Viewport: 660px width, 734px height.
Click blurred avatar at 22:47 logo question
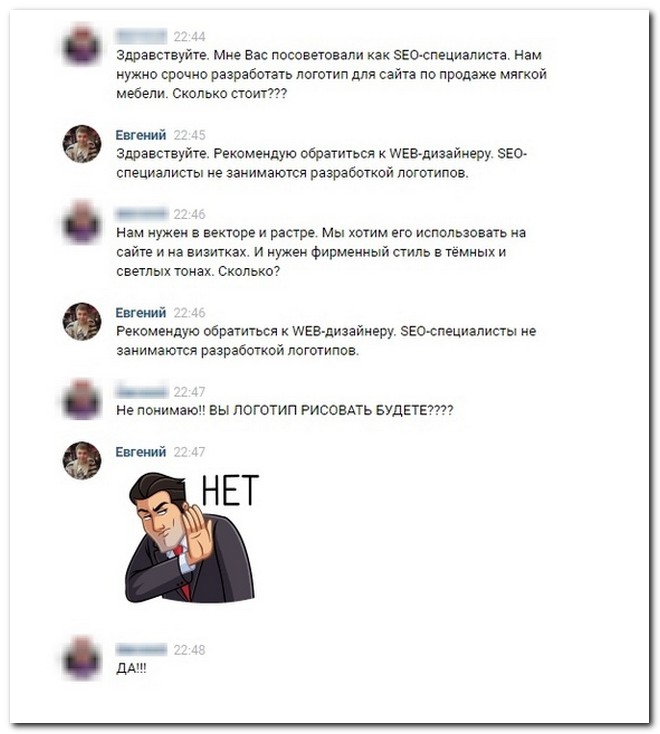(82, 400)
